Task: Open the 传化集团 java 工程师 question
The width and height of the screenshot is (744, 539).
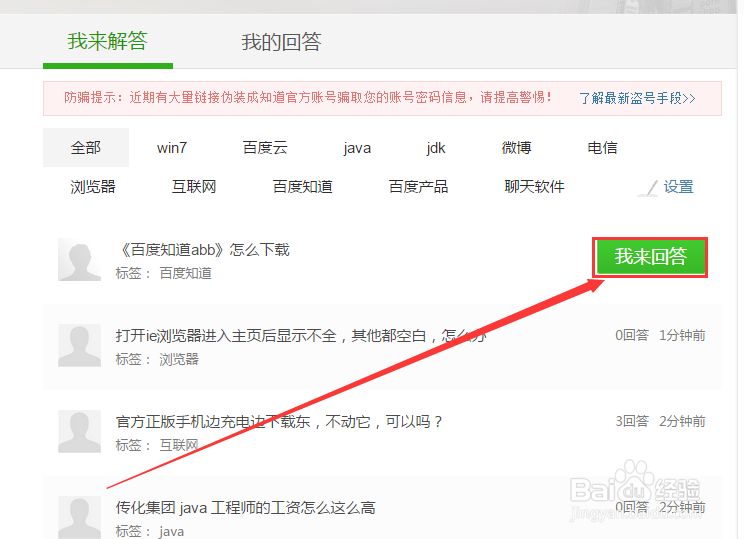Action: (x=245, y=508)
